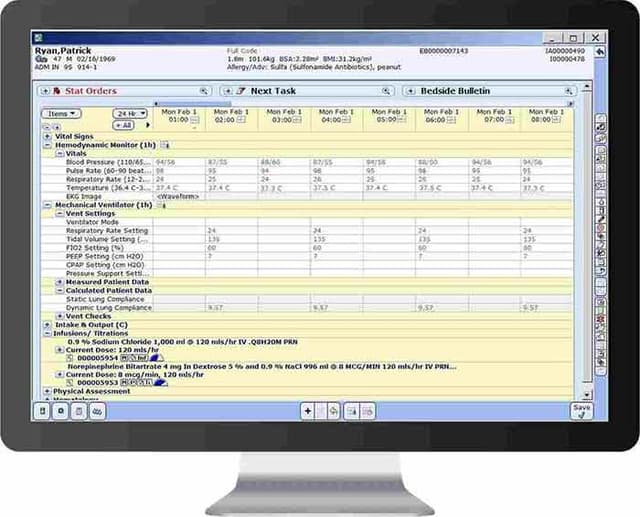The width and height of the screenshot is (640, 517).
Task: Click the last icon in bottom center toolbar
Action: (x=367, y=411)
